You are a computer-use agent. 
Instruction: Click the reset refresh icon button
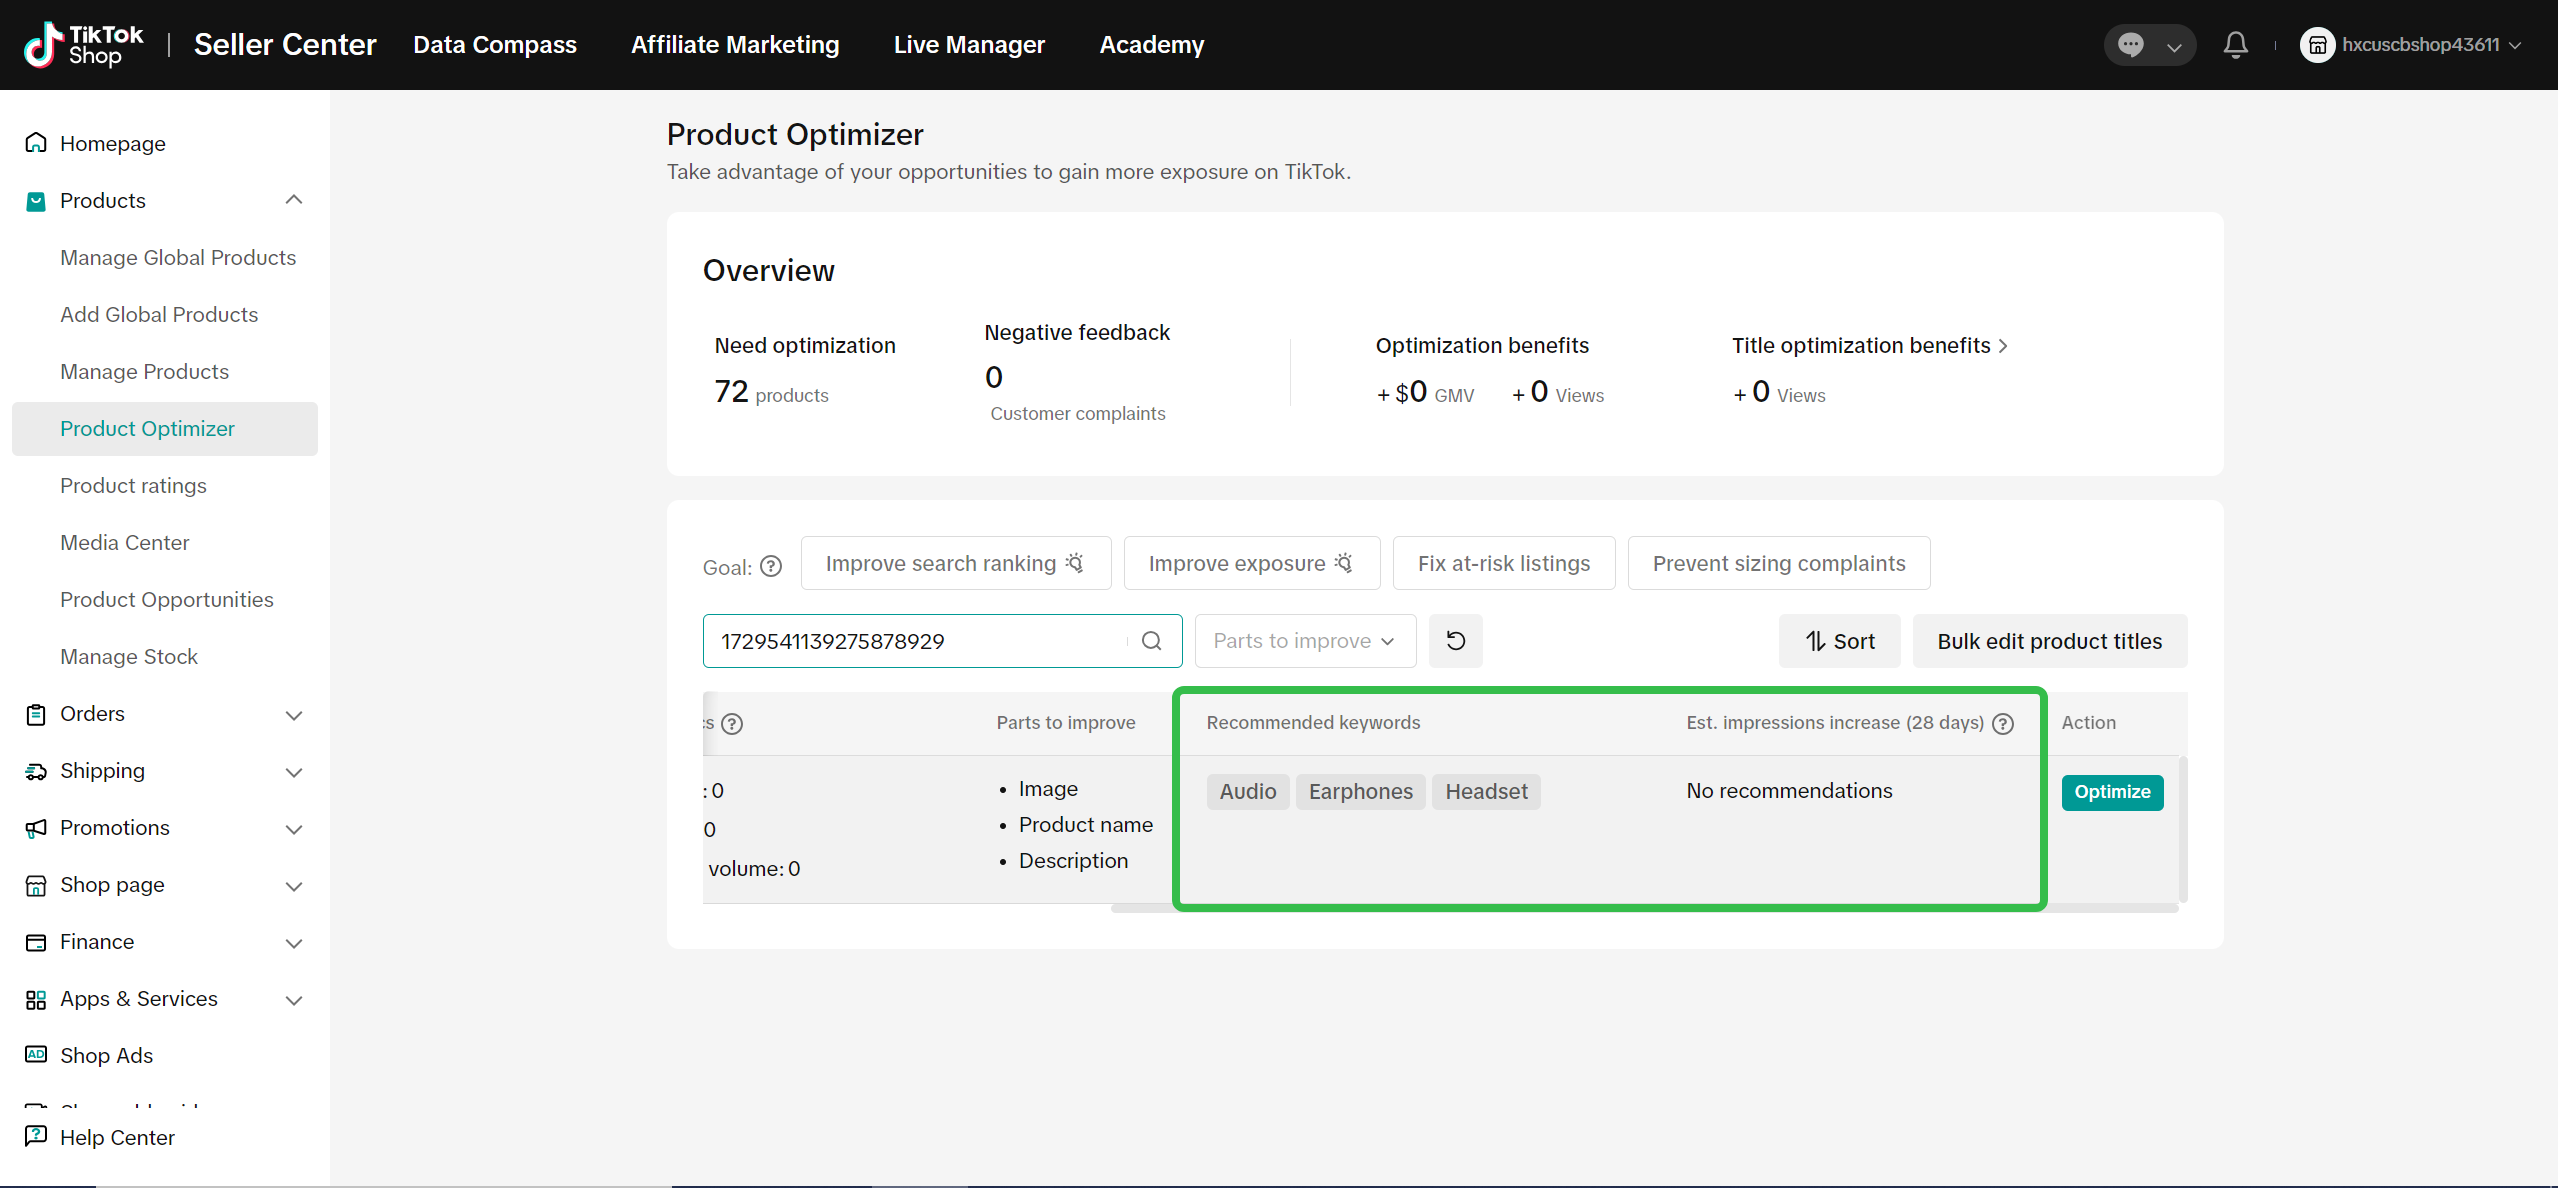[x=1456, y=641]
